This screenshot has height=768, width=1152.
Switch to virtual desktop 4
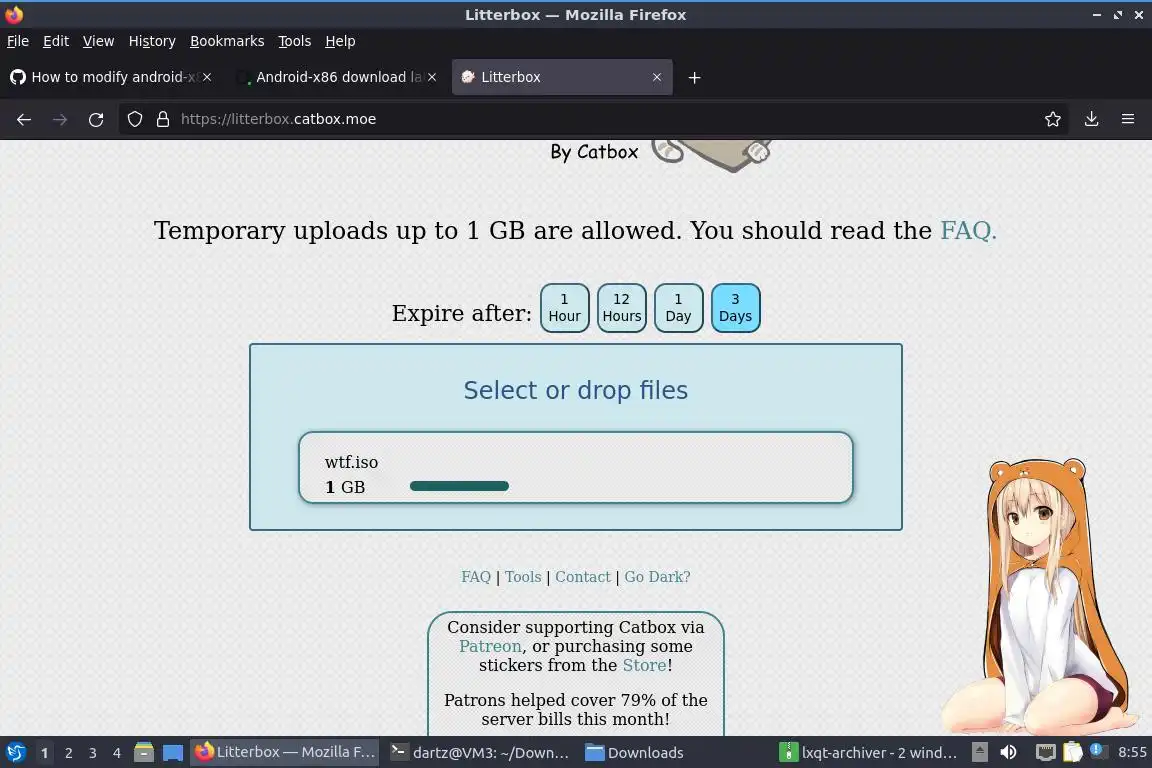coord(117,753)
